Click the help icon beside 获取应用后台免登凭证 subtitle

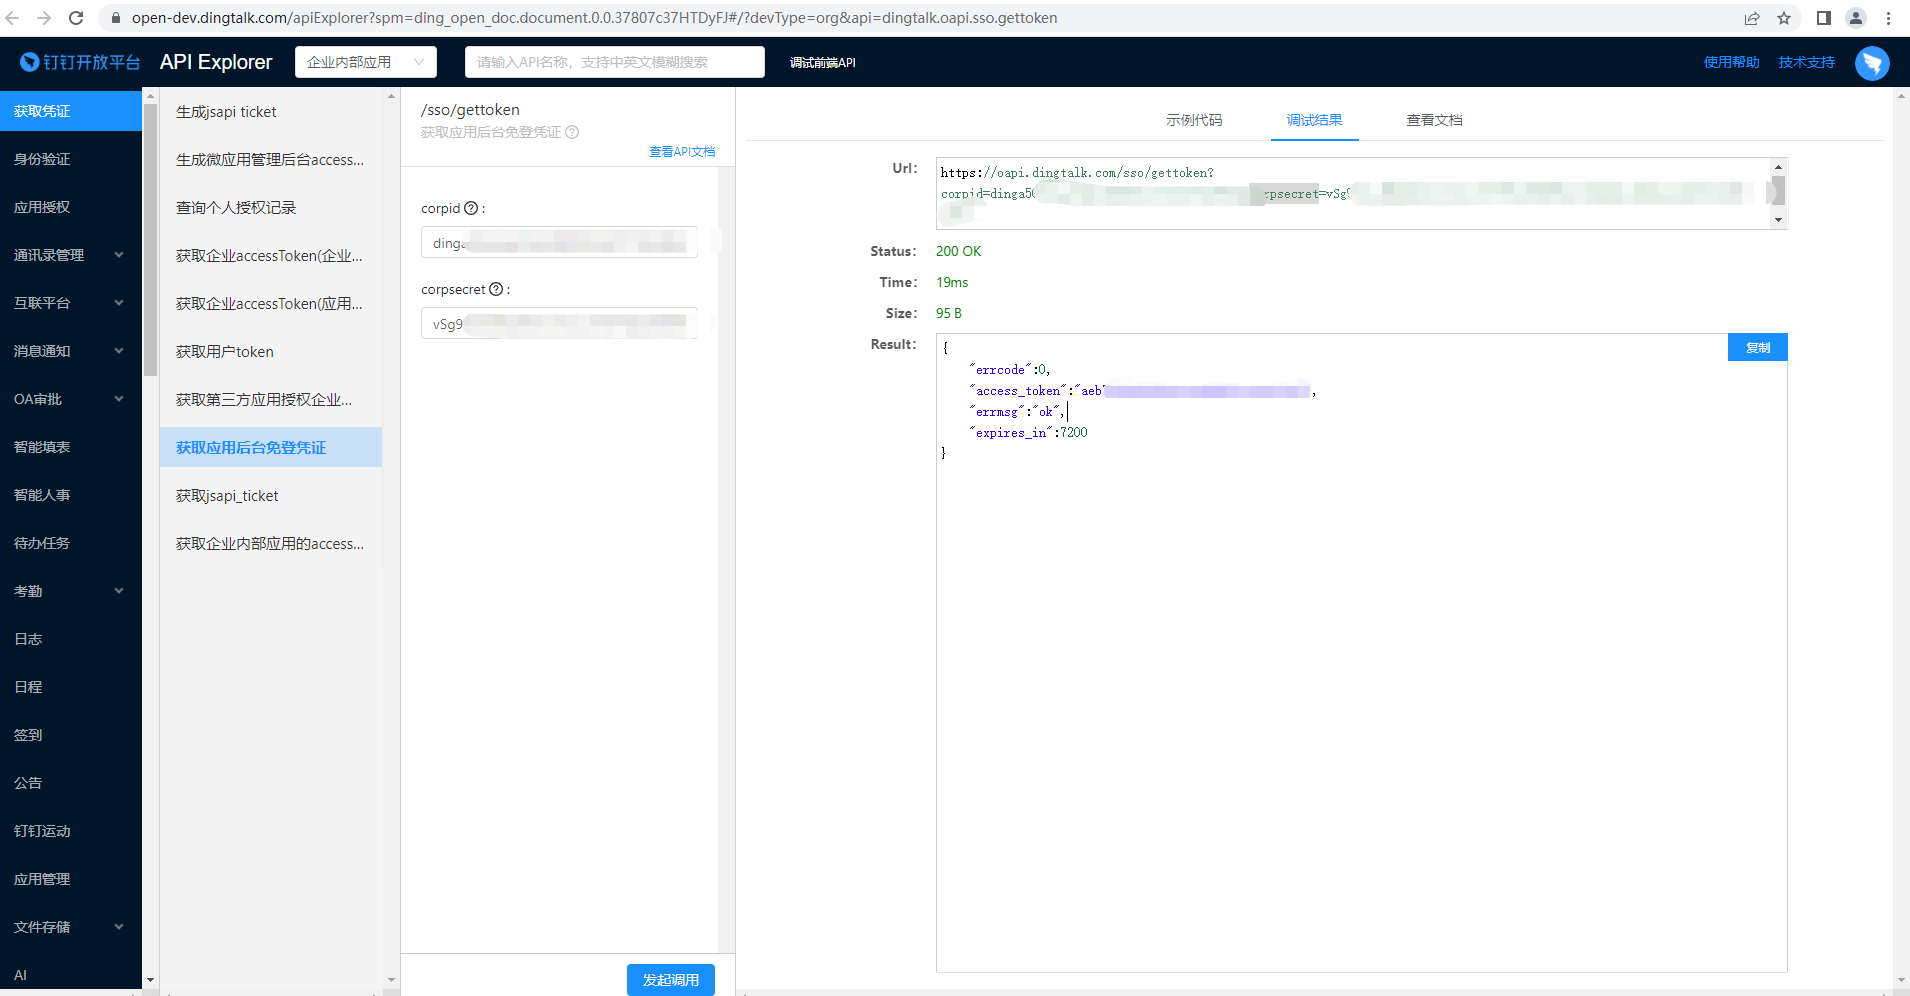(x=572, y=132)
